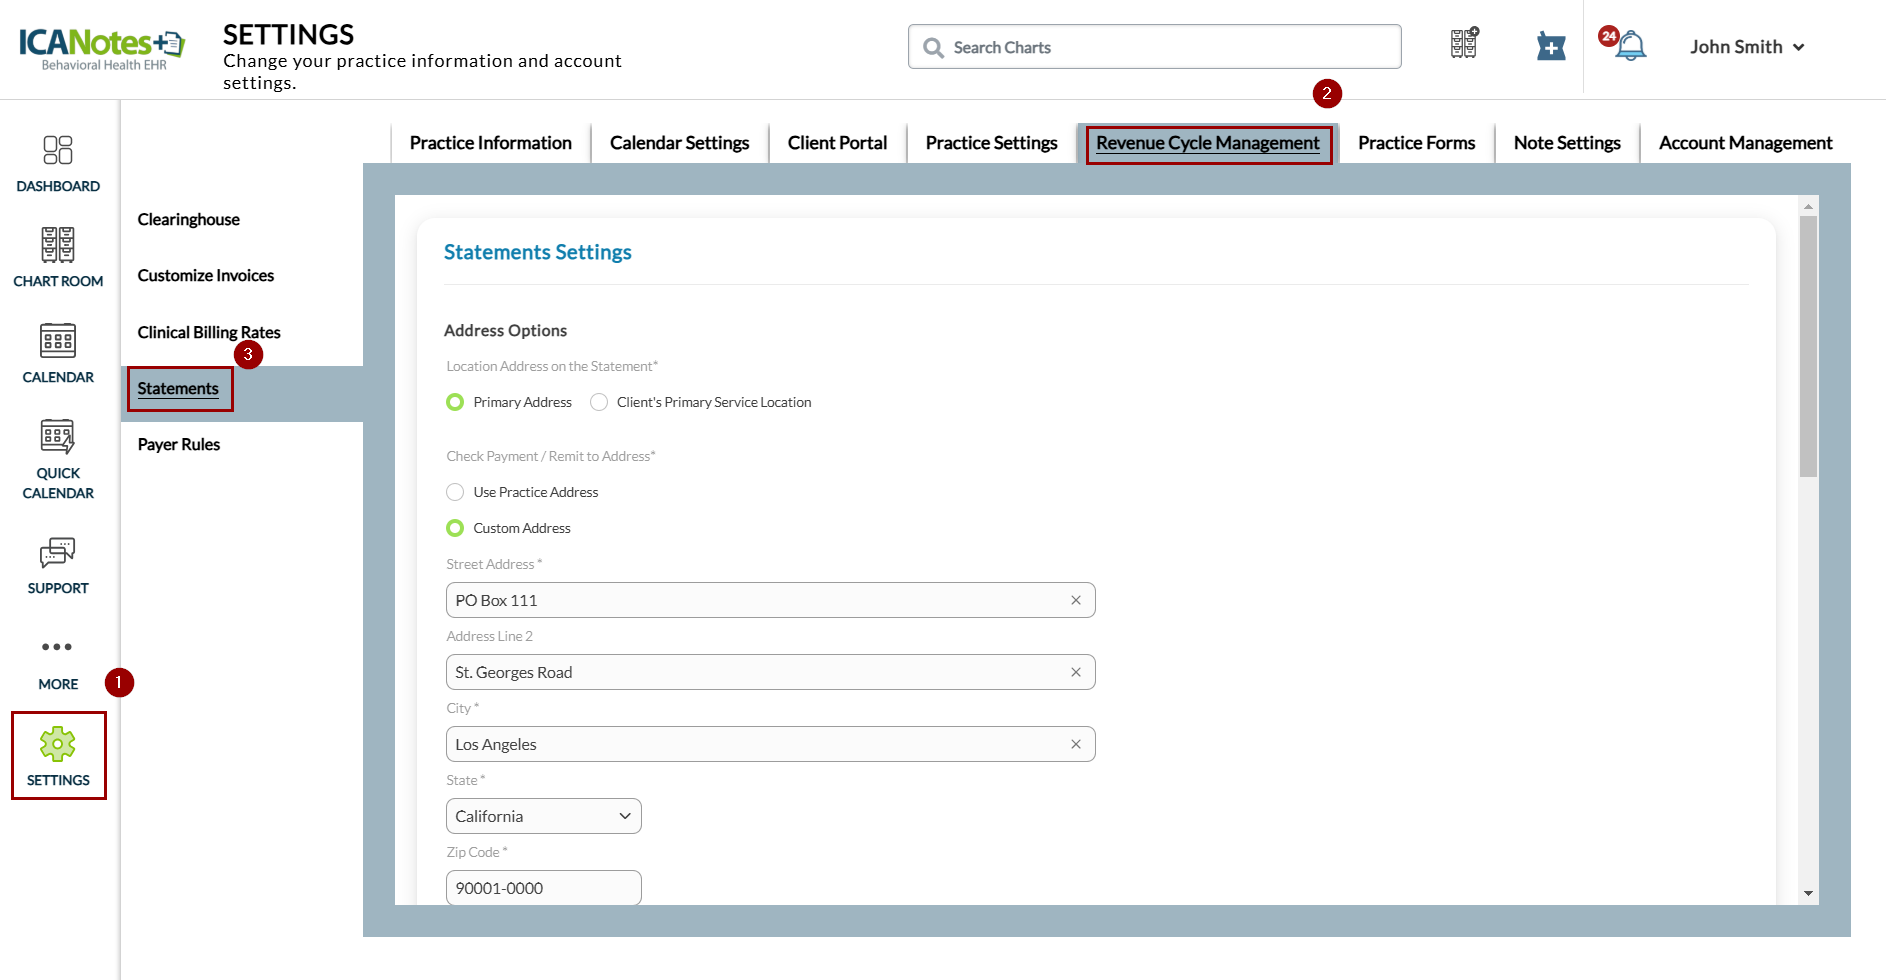Select the Primary Address radio button
This screenshot has width=1886, height=980.
tap(455, 402)
